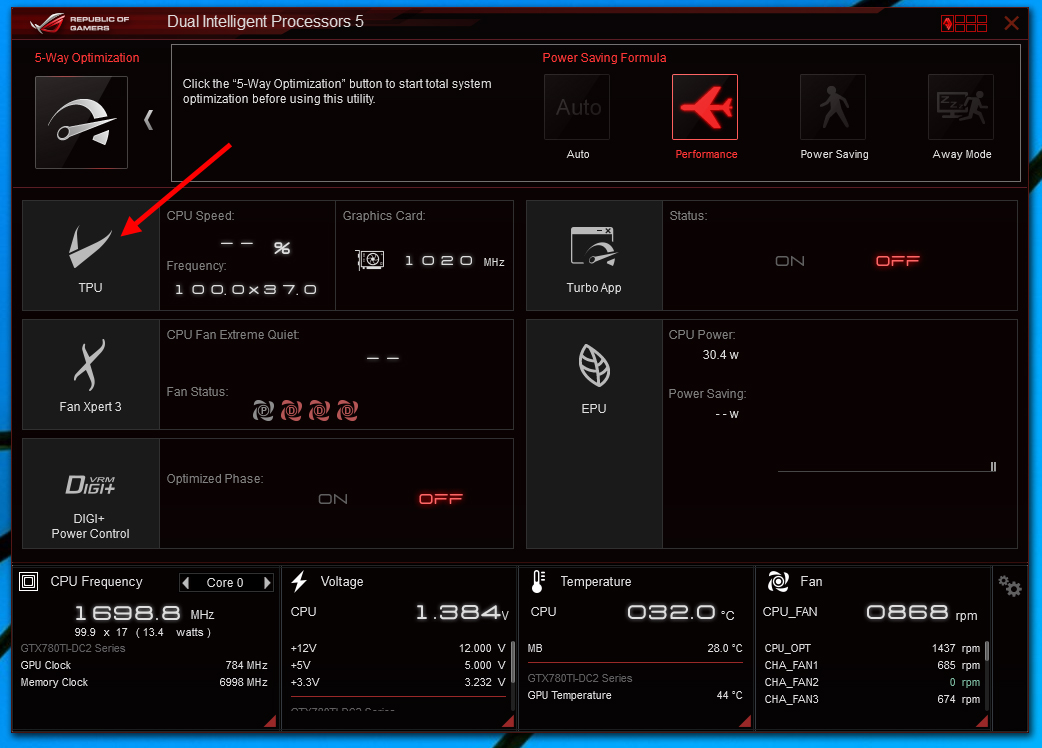Screen dimensions: 1042x748
Task: Click the Memory Clock row
Action: 144,682
